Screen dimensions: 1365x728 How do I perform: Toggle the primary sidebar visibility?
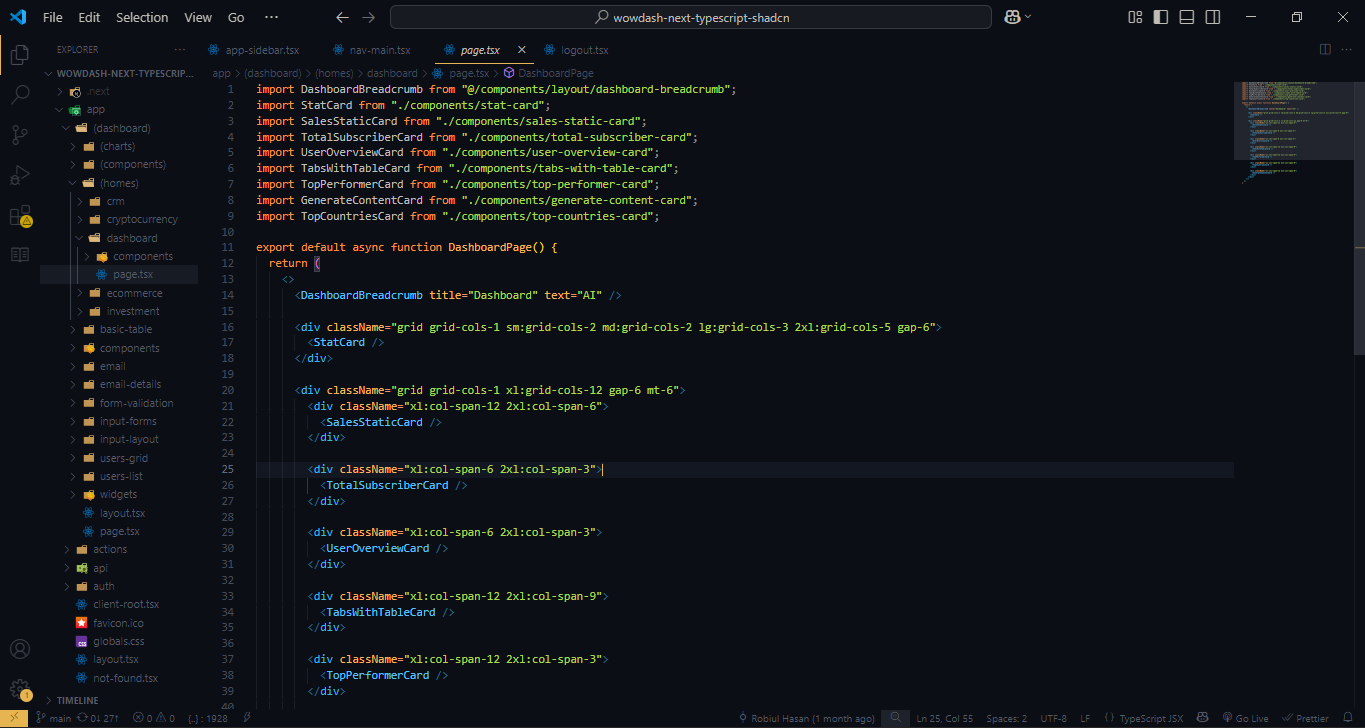click(x=1161, y=17)
